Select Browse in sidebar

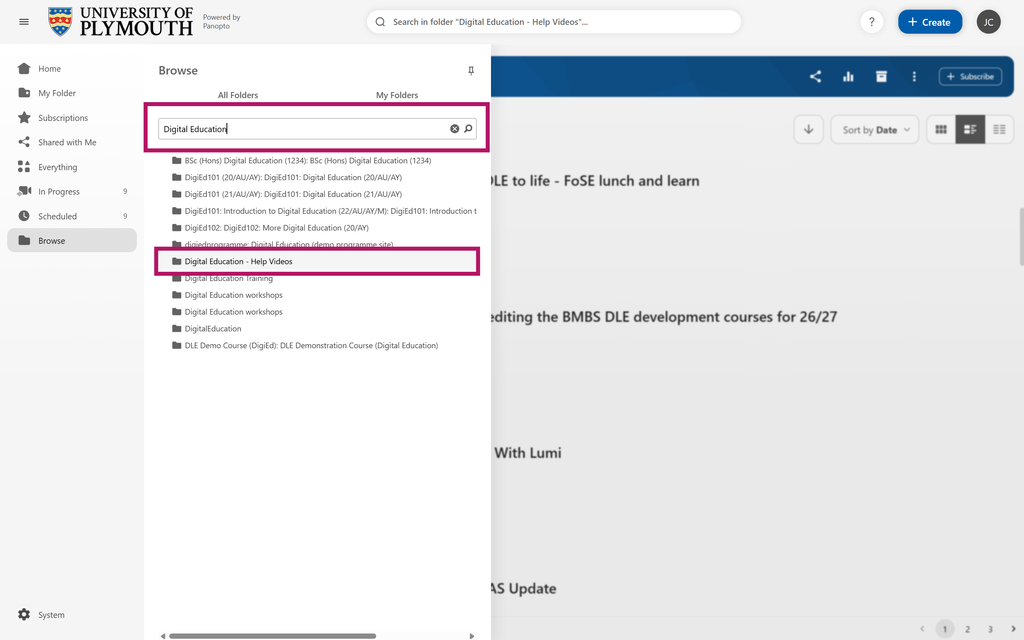point(72,240)
